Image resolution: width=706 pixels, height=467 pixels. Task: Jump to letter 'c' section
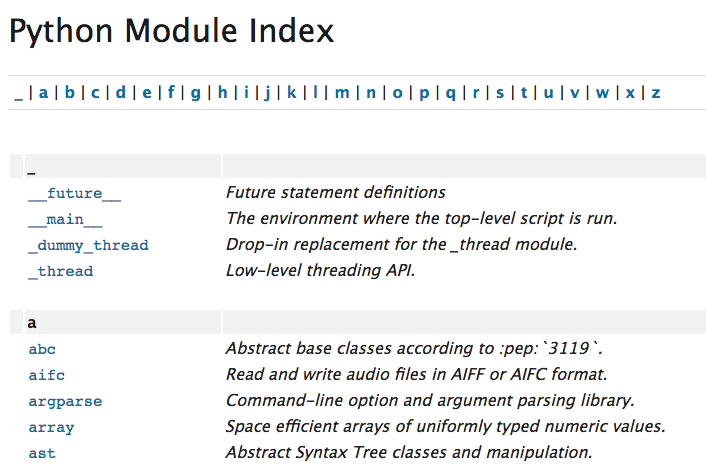pos(96,93)
